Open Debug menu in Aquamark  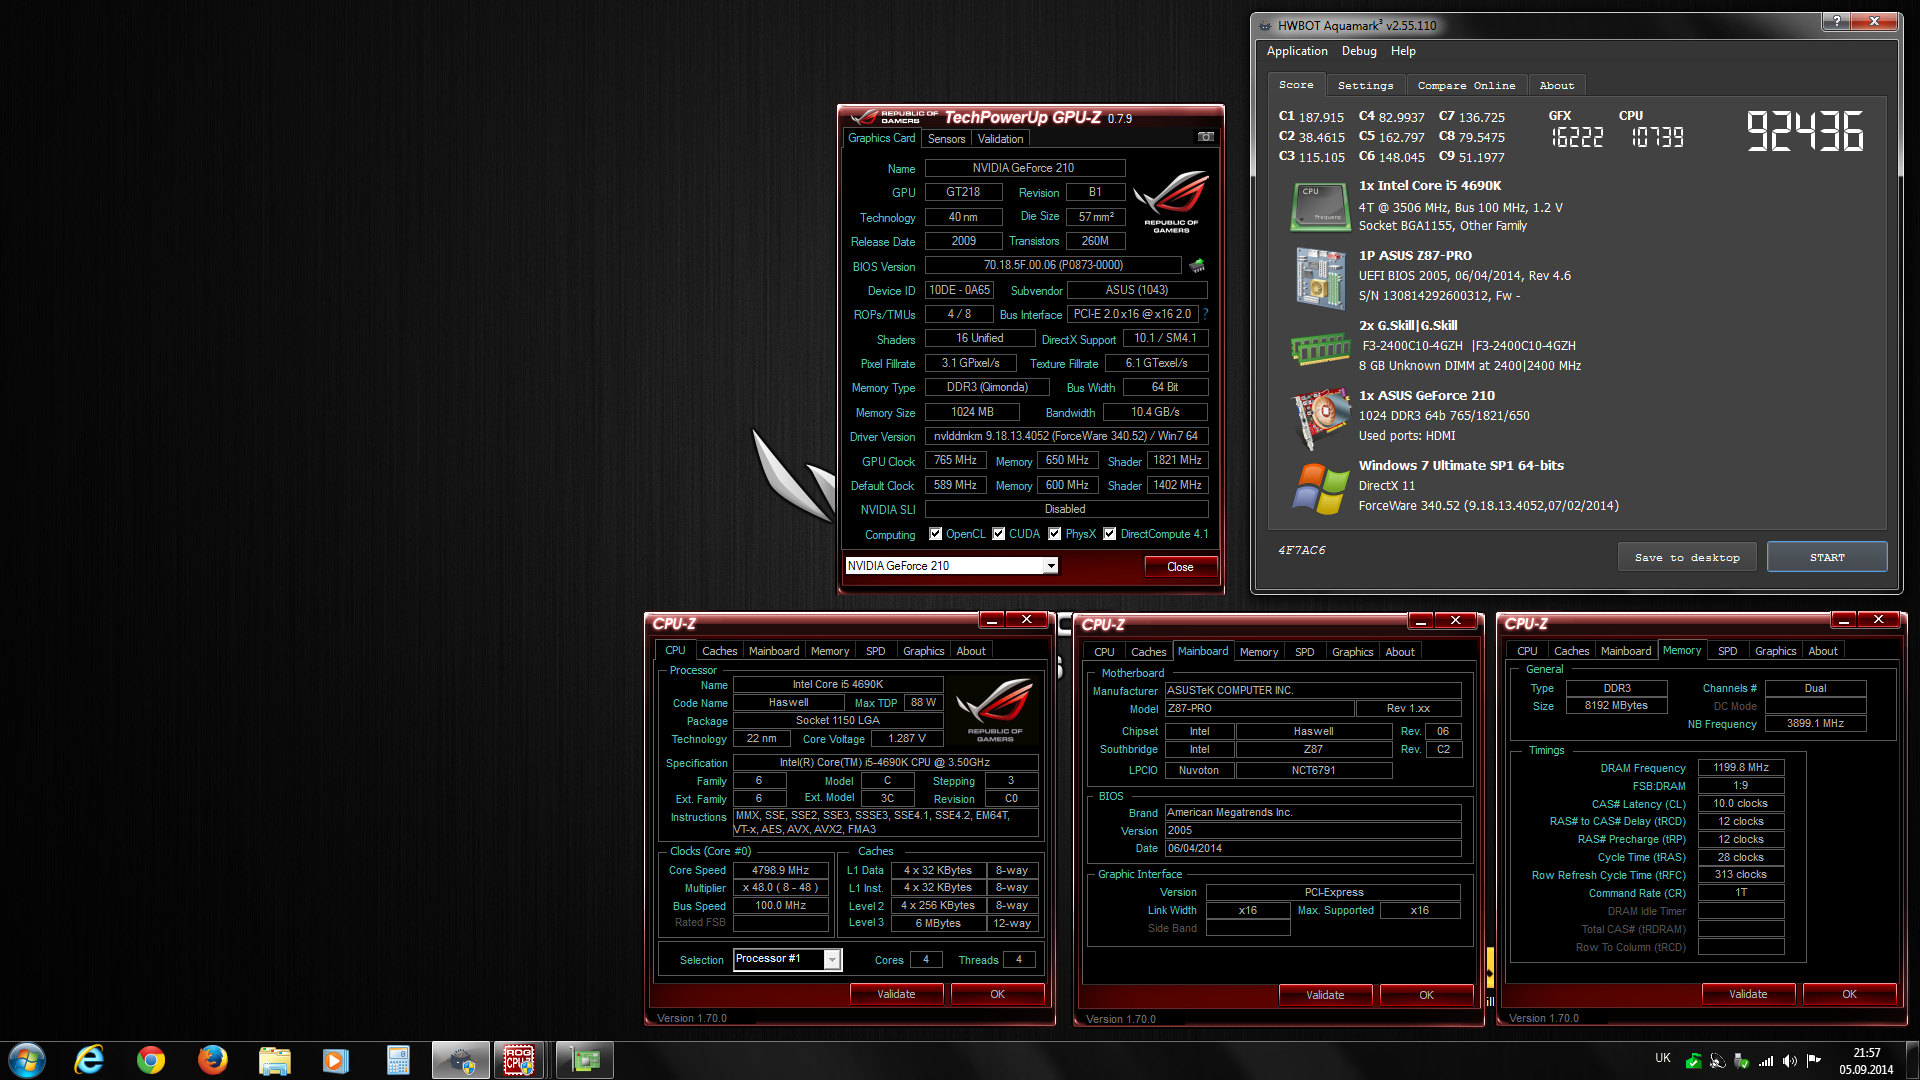pyautogui.click(x=1359, y=51)
